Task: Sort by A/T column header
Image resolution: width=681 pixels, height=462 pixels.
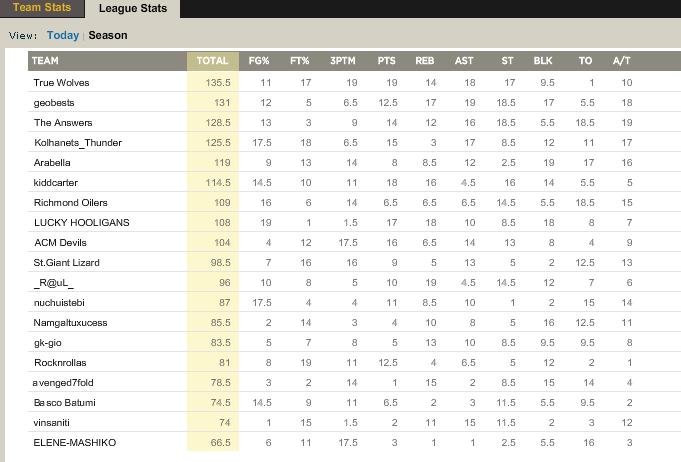Action: [x=621, y=61]
